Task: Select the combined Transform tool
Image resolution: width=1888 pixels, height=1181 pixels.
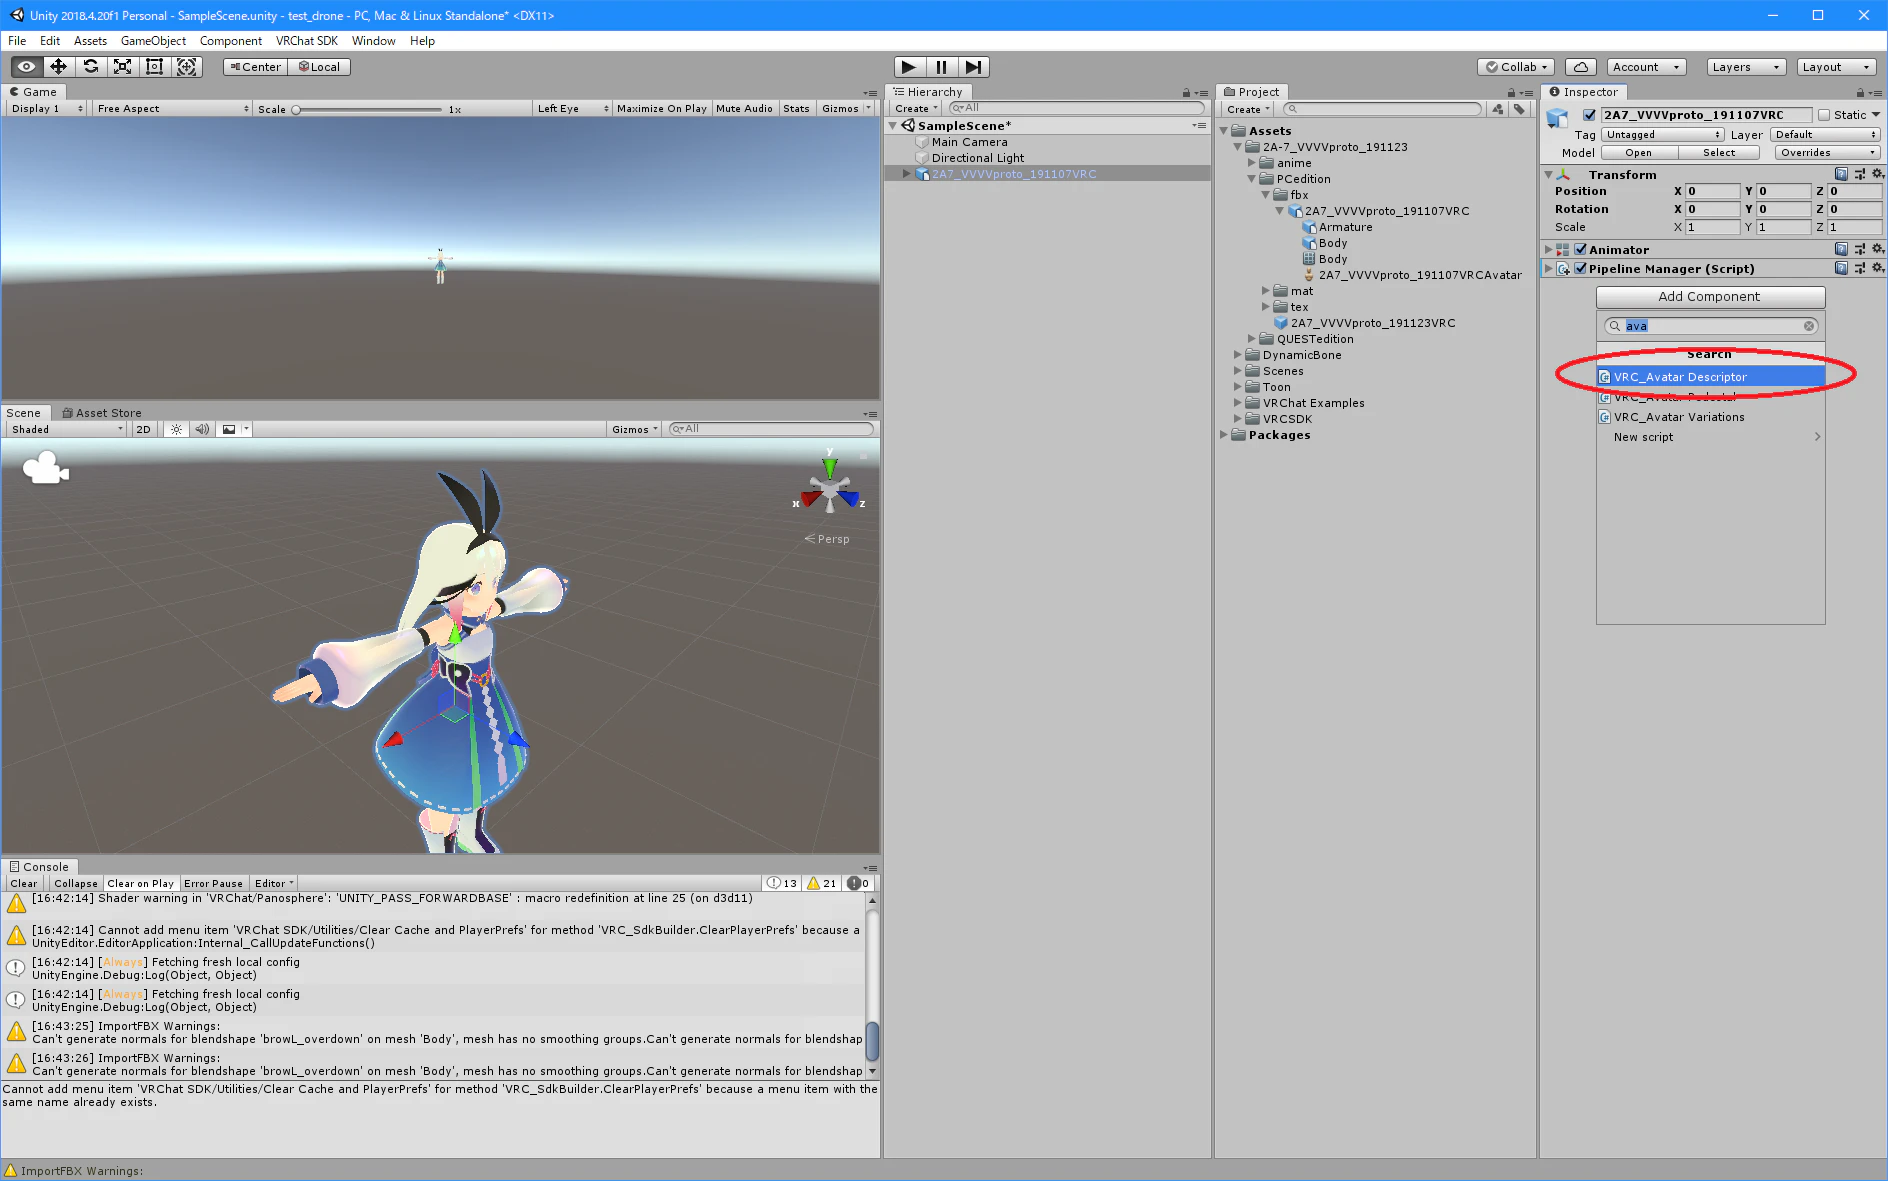Action: click(x=187, y=67)
